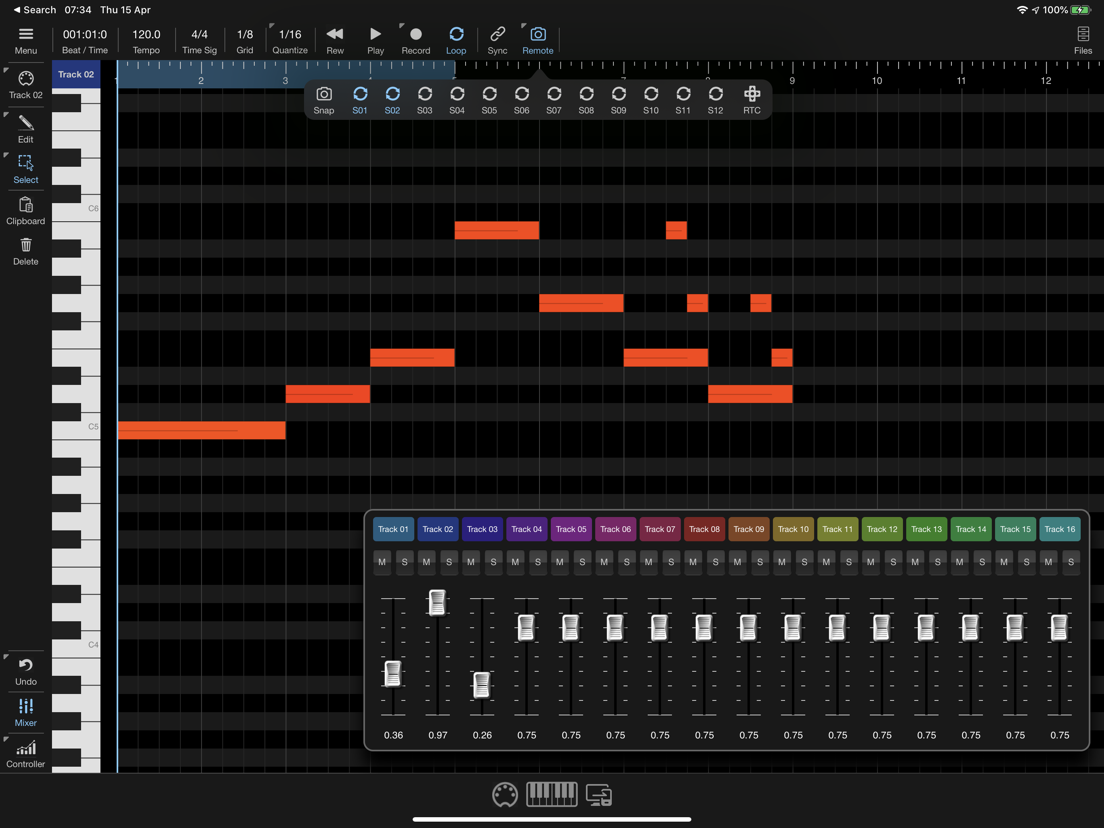Viewport: 1104px width, 828px height.
Task: Open the screen/device view icon at bottom
Action: [x=599, y=795]
